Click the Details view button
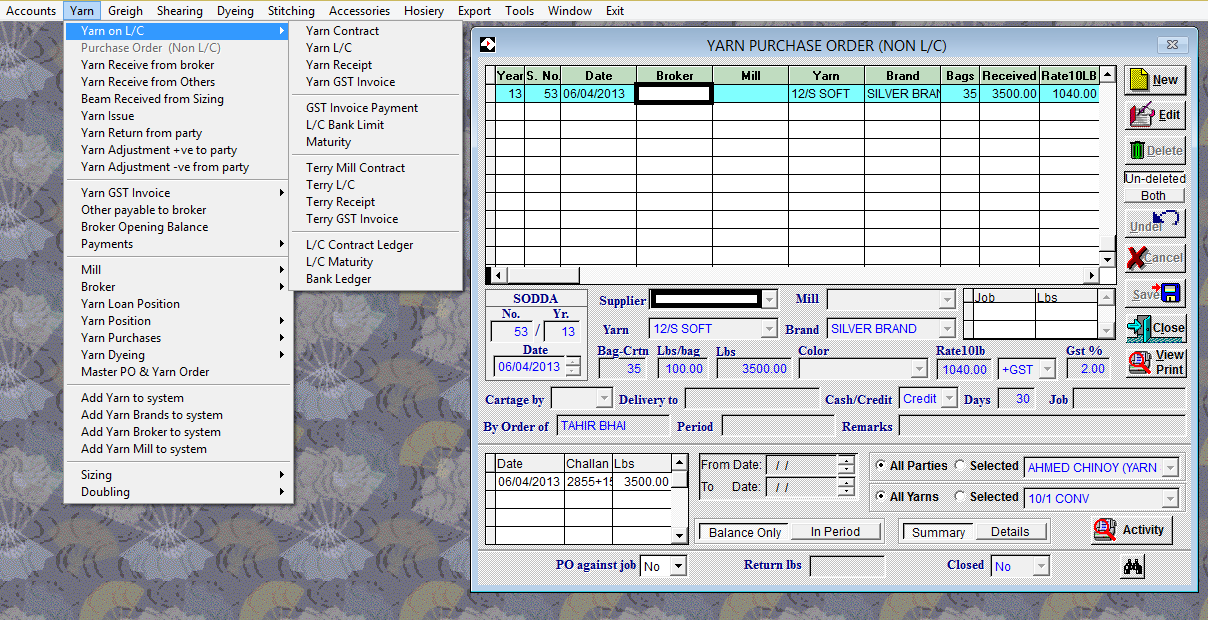Viewport: 1208px width, 620px height. click(1009, 532)
